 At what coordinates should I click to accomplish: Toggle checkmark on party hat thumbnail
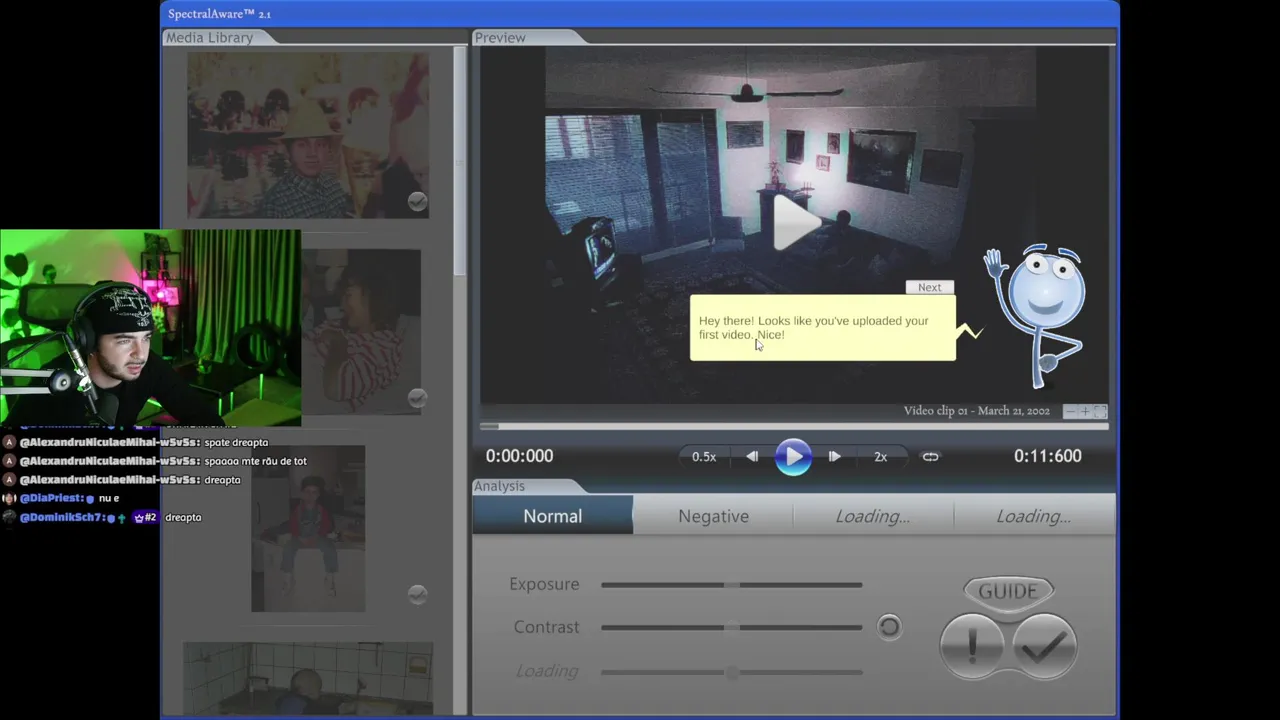(418, 202)
